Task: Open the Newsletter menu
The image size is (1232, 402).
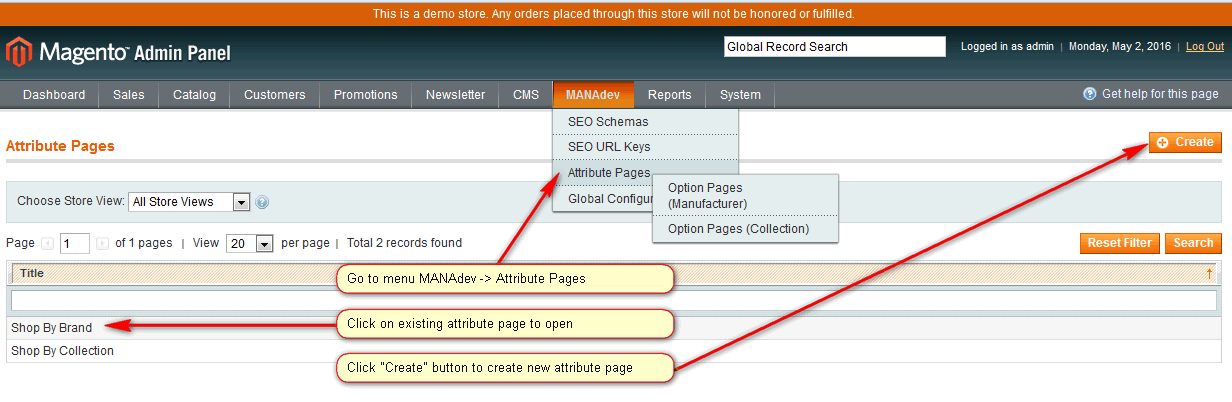Action: click(x=455, y=95)
